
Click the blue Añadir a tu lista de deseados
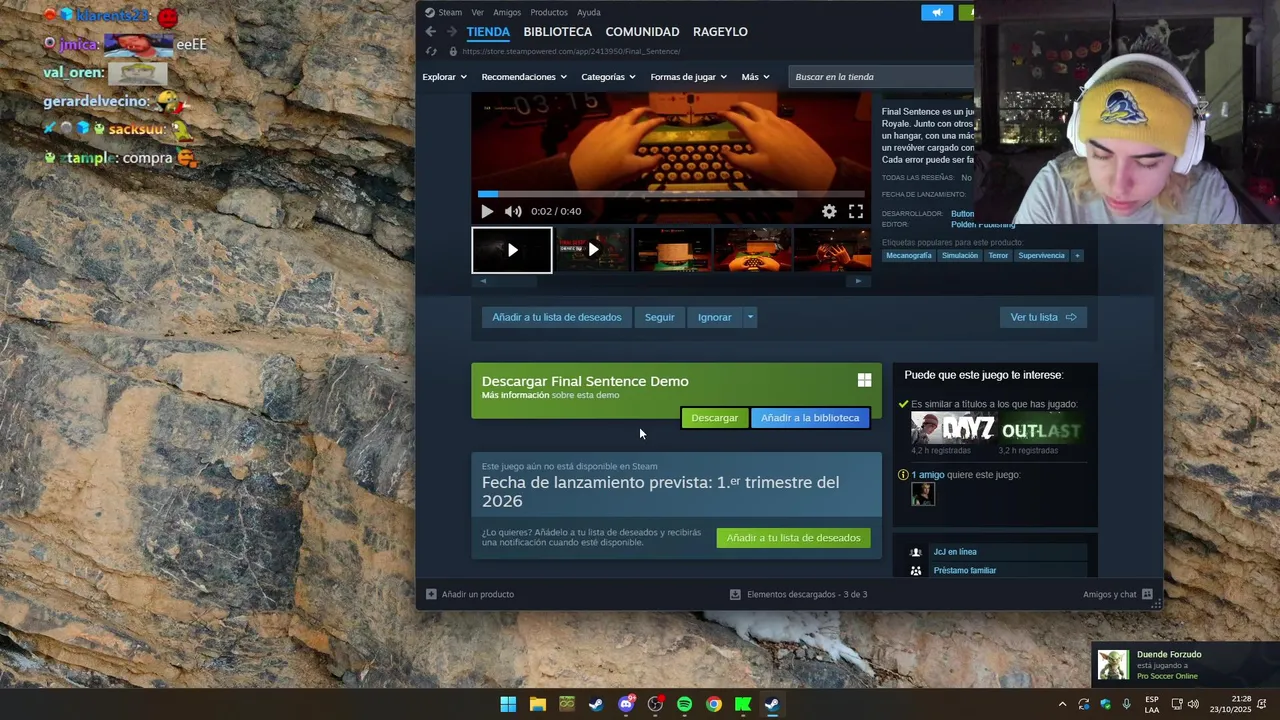556,317
